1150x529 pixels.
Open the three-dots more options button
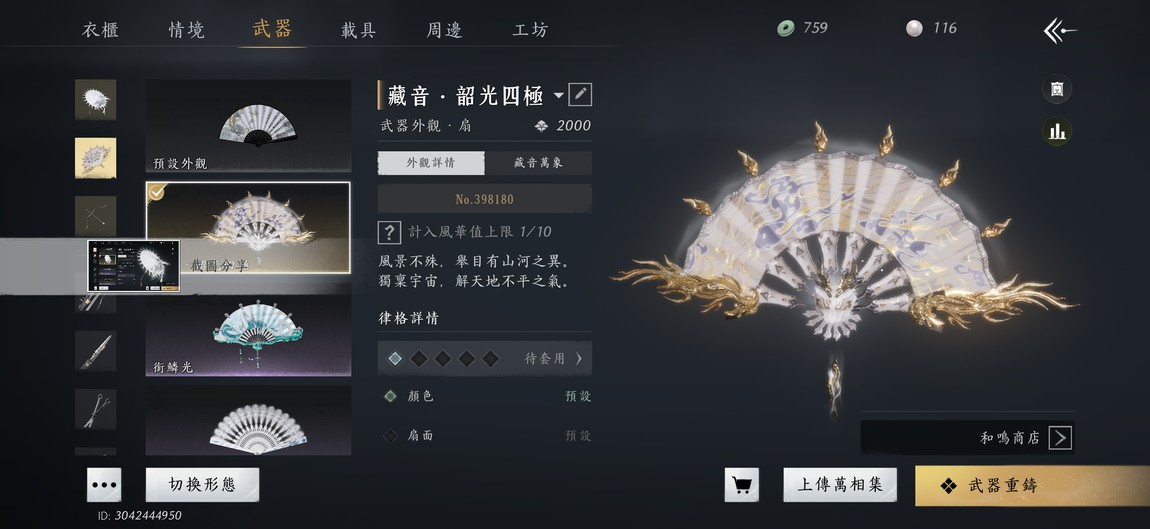tap(104, 485)
